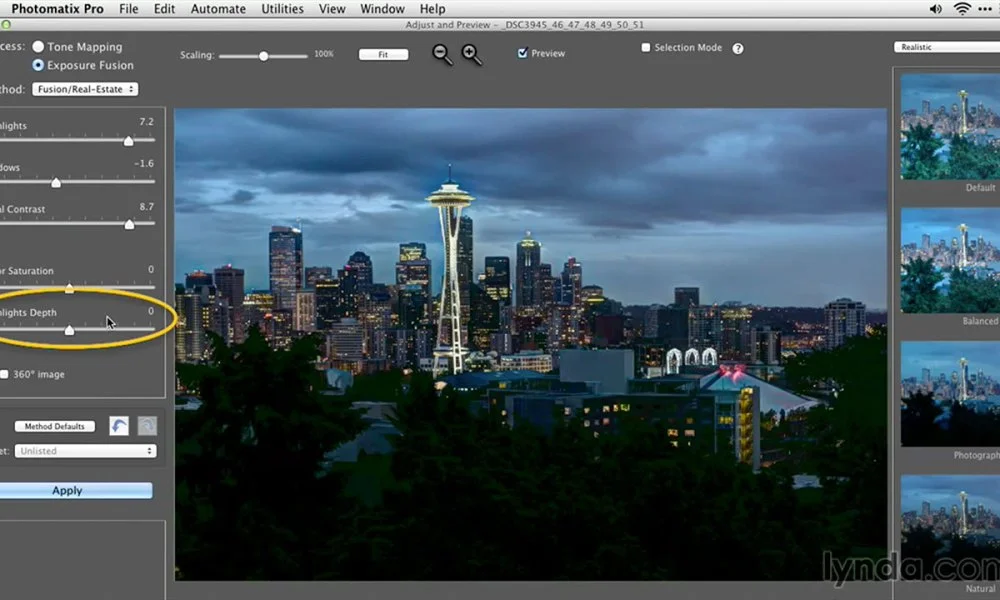Click the Scaling slider handle
The width and height of the screenshot is (1000, 600).
[x=263, y=56]
